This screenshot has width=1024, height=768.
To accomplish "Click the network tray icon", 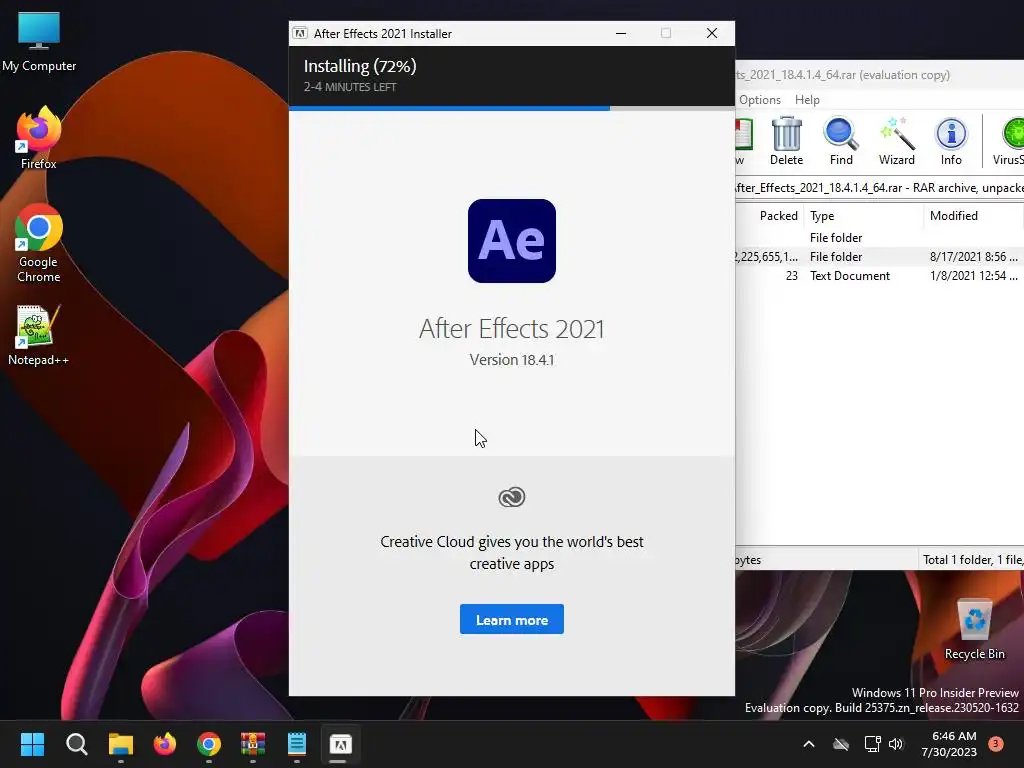I will point(872,744).
